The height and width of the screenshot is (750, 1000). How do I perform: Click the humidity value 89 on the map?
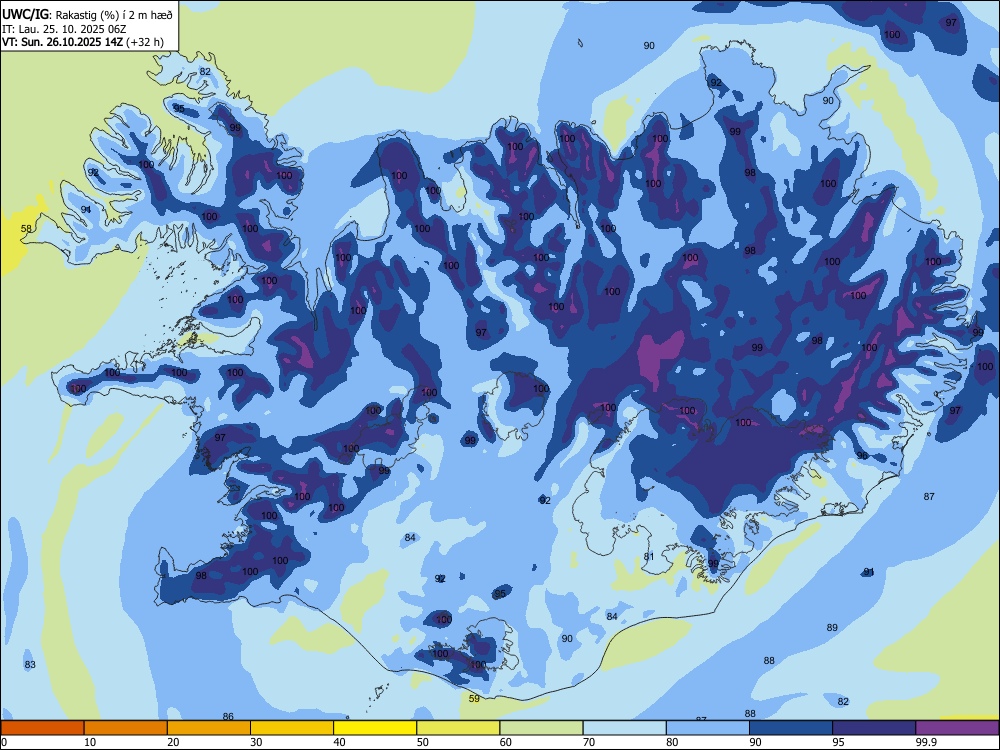832,628
